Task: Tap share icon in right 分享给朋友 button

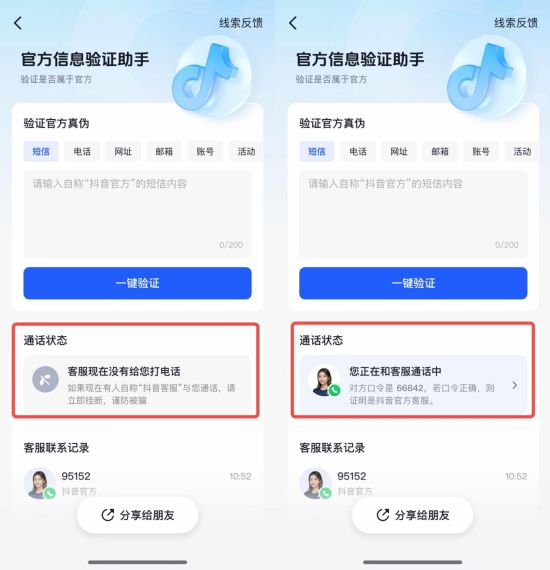Action: [383, 515]
